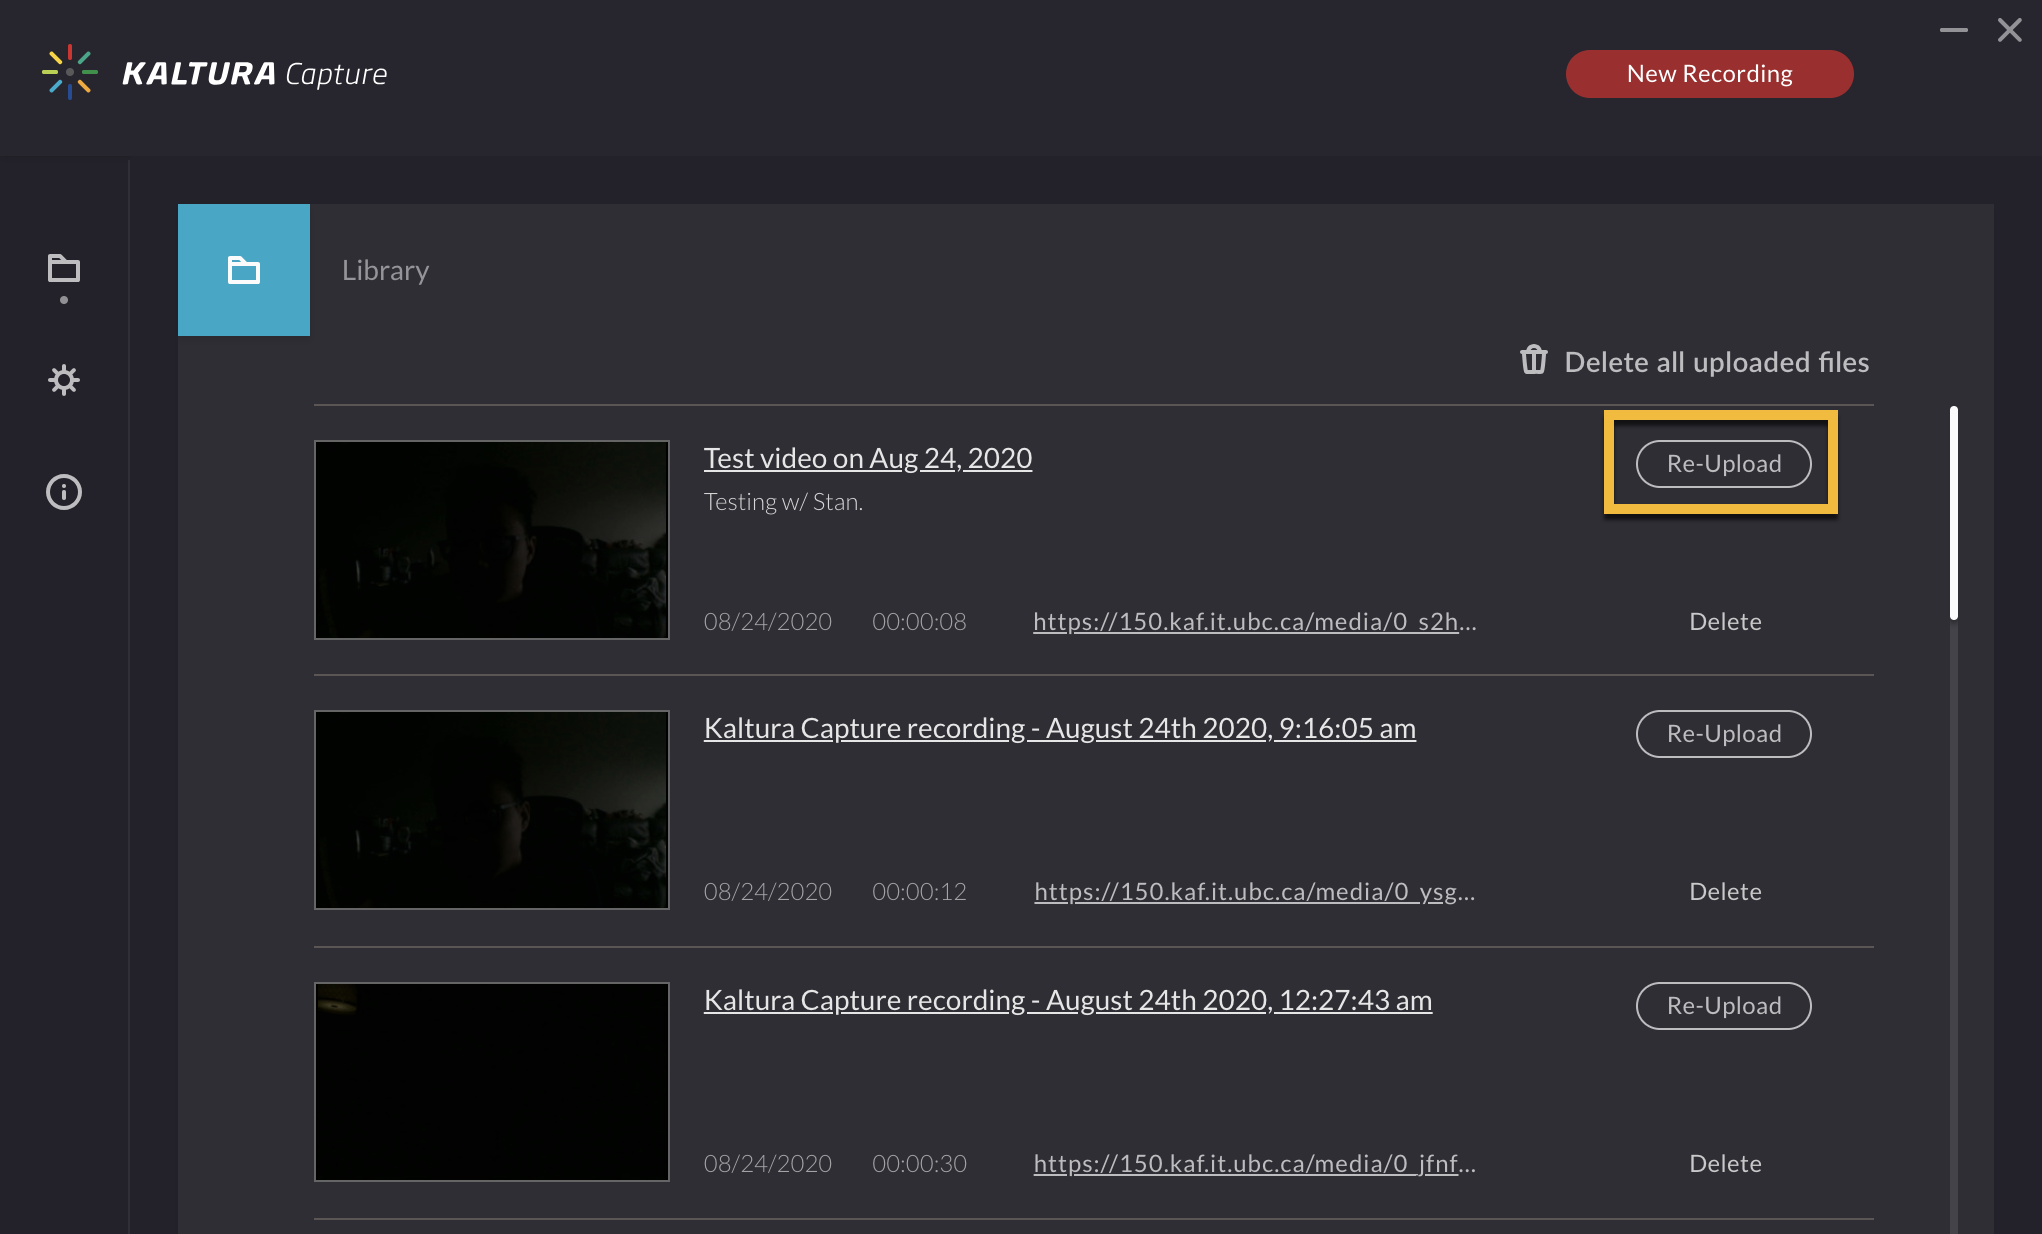
Task: Open the Test video on Aug 24, 2020 title
Action: [867, 458]
